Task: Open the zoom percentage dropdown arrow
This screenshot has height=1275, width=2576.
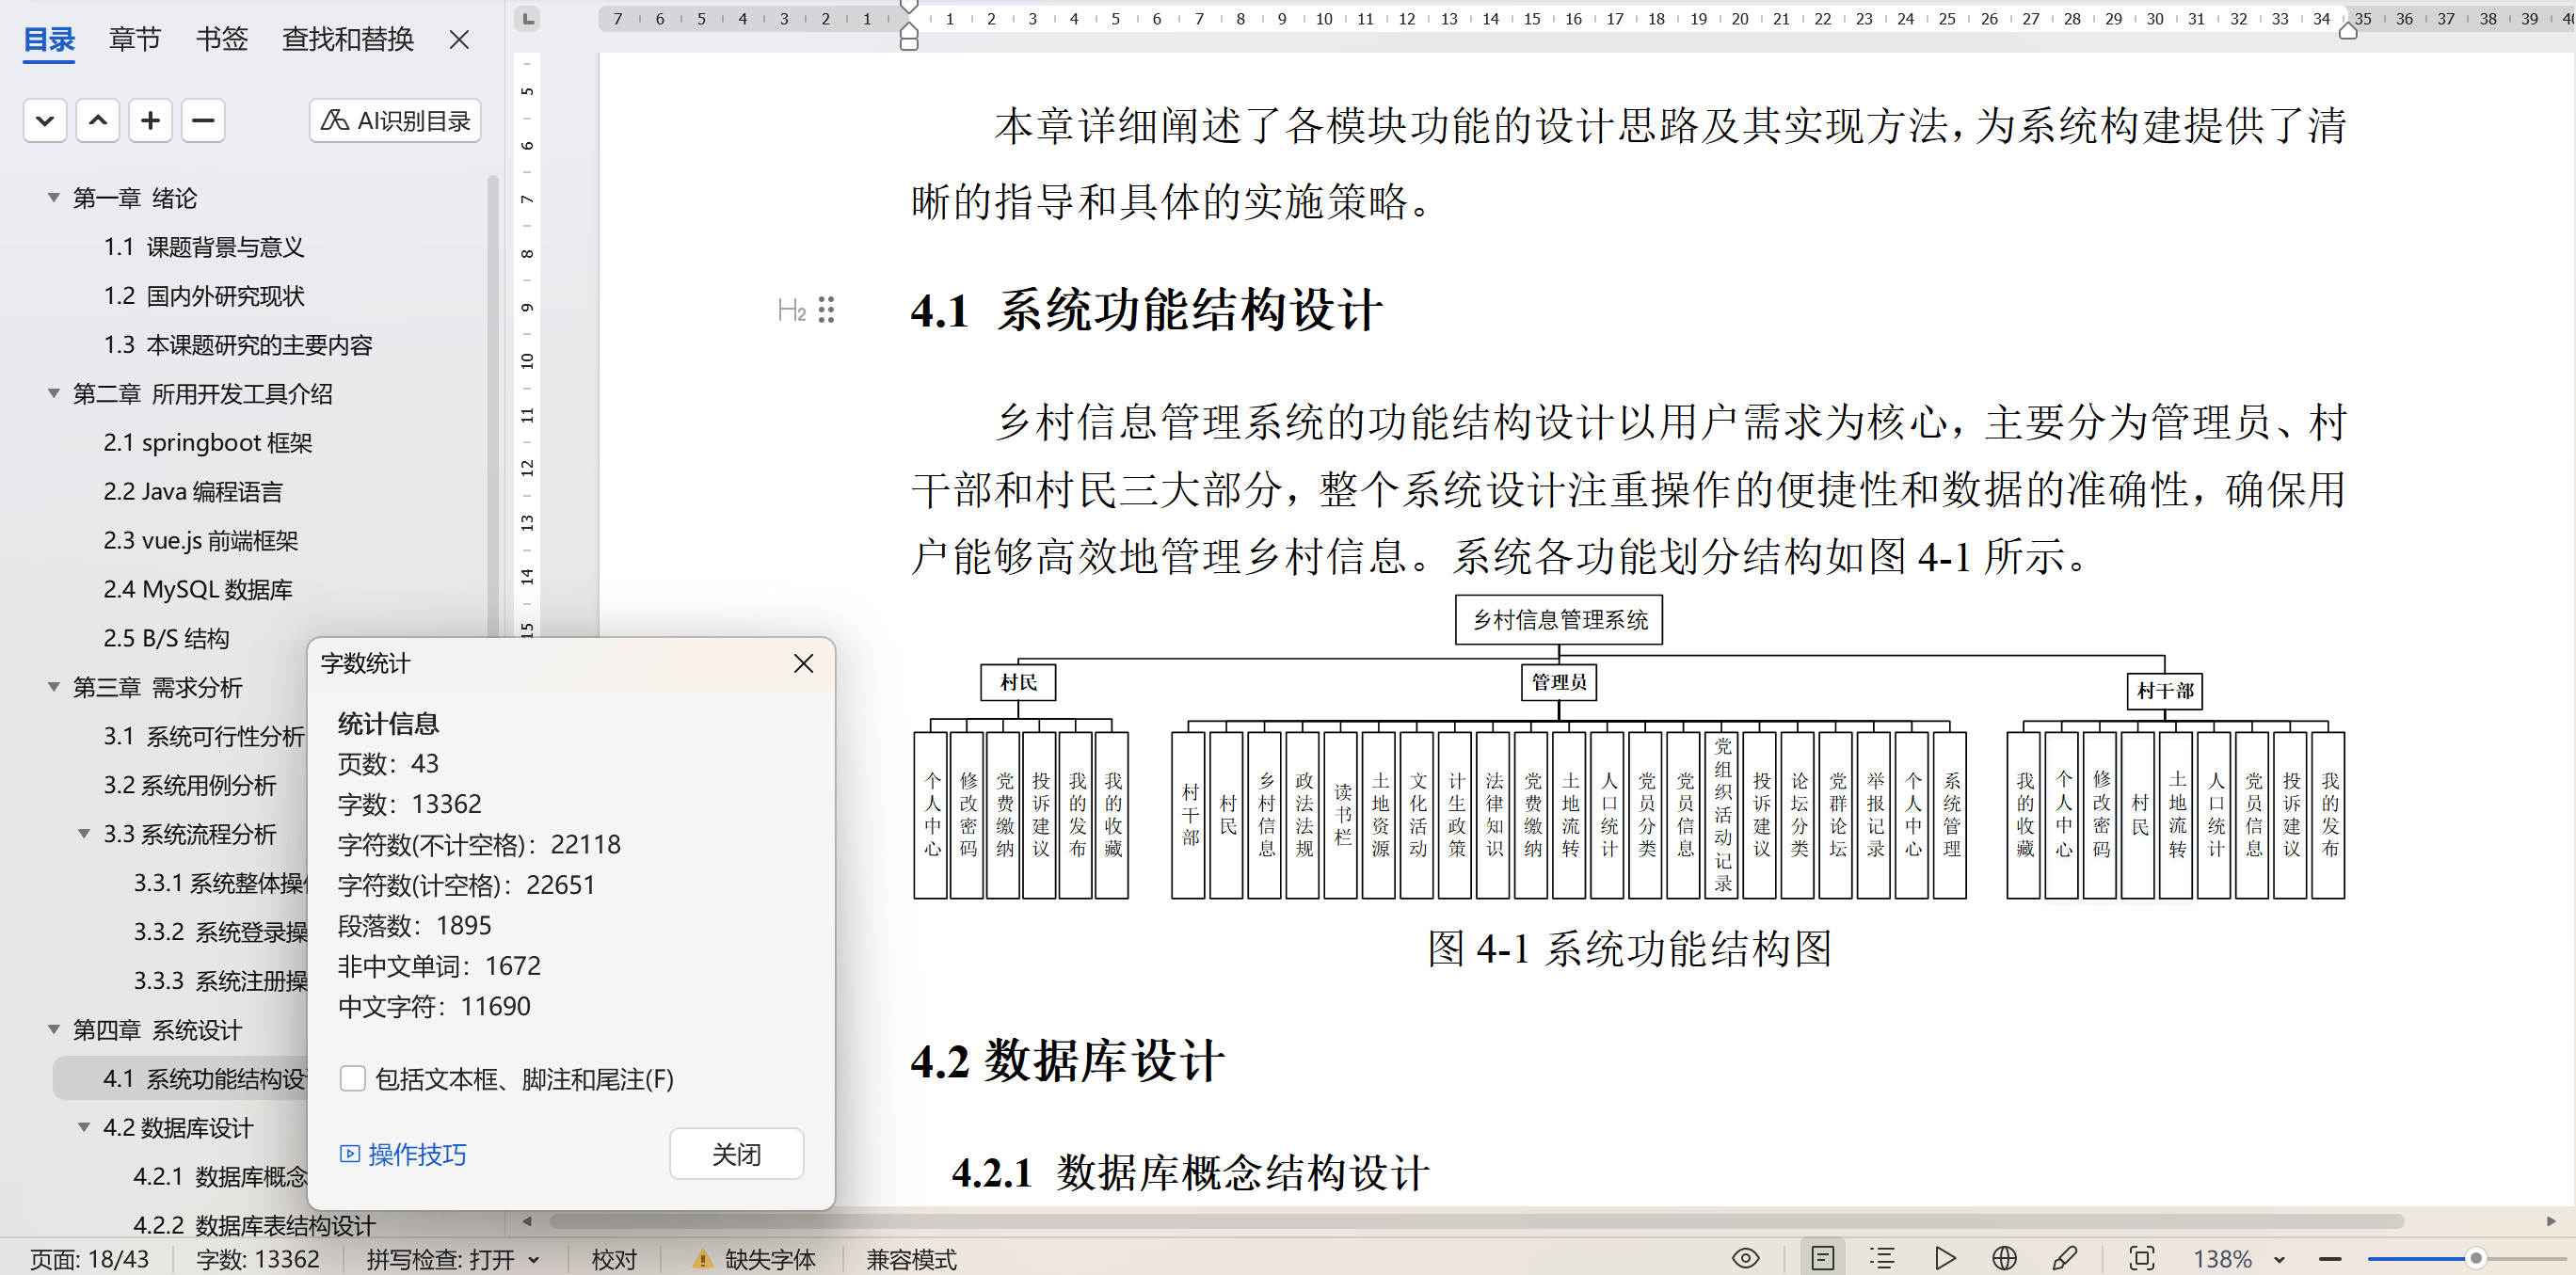Action: click(x=2279, y=1259)
